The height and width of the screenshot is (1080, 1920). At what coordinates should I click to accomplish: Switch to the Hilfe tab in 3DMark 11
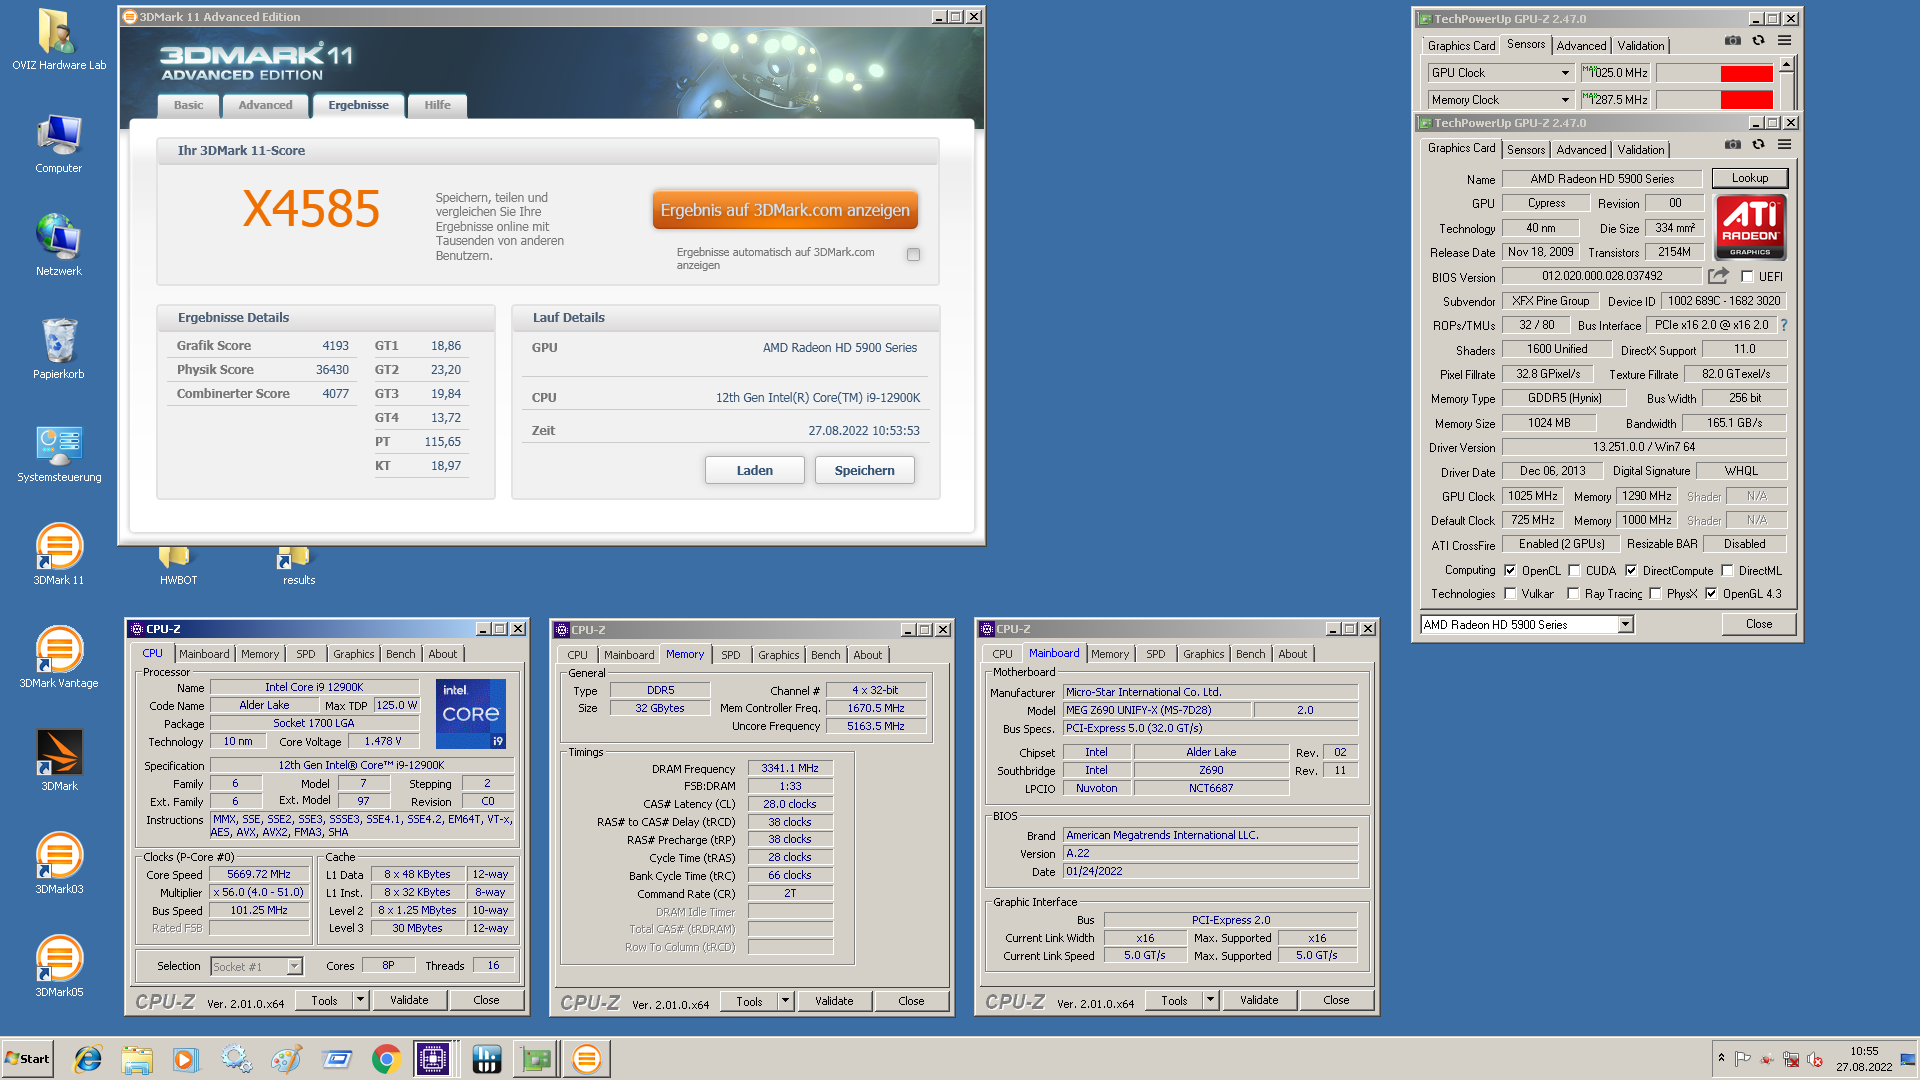pyautogui.click(x=437, y=105)
